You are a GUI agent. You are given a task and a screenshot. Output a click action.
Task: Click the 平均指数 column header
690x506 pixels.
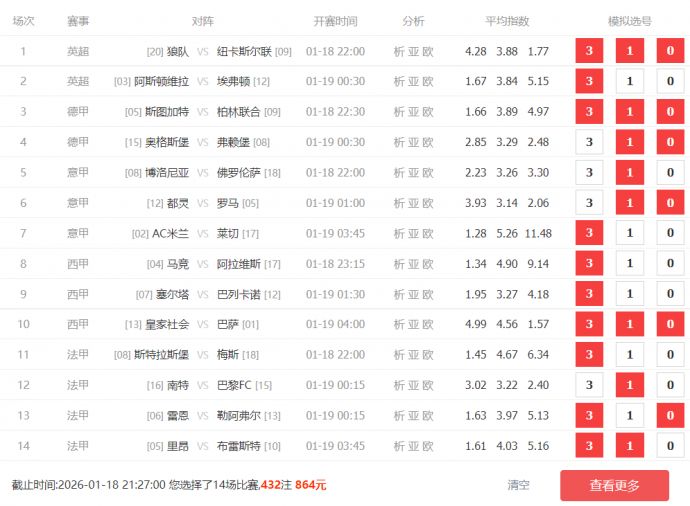tap(507, 21)
